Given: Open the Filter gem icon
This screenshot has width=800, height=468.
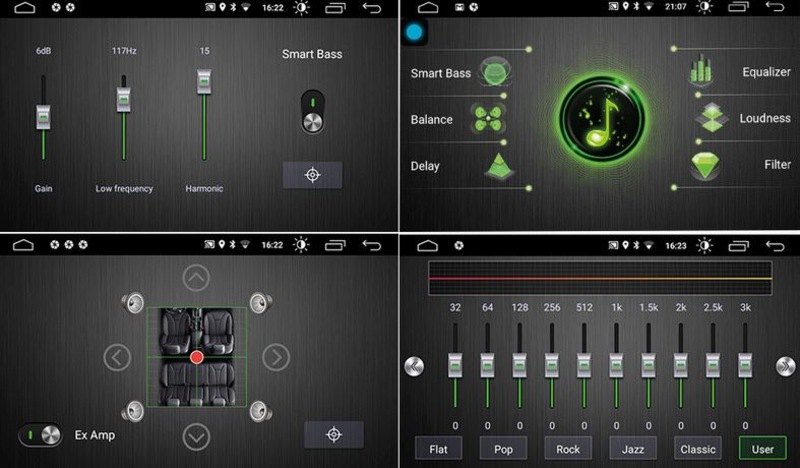Looking at the screenshot, I should [x=708, y=165].
